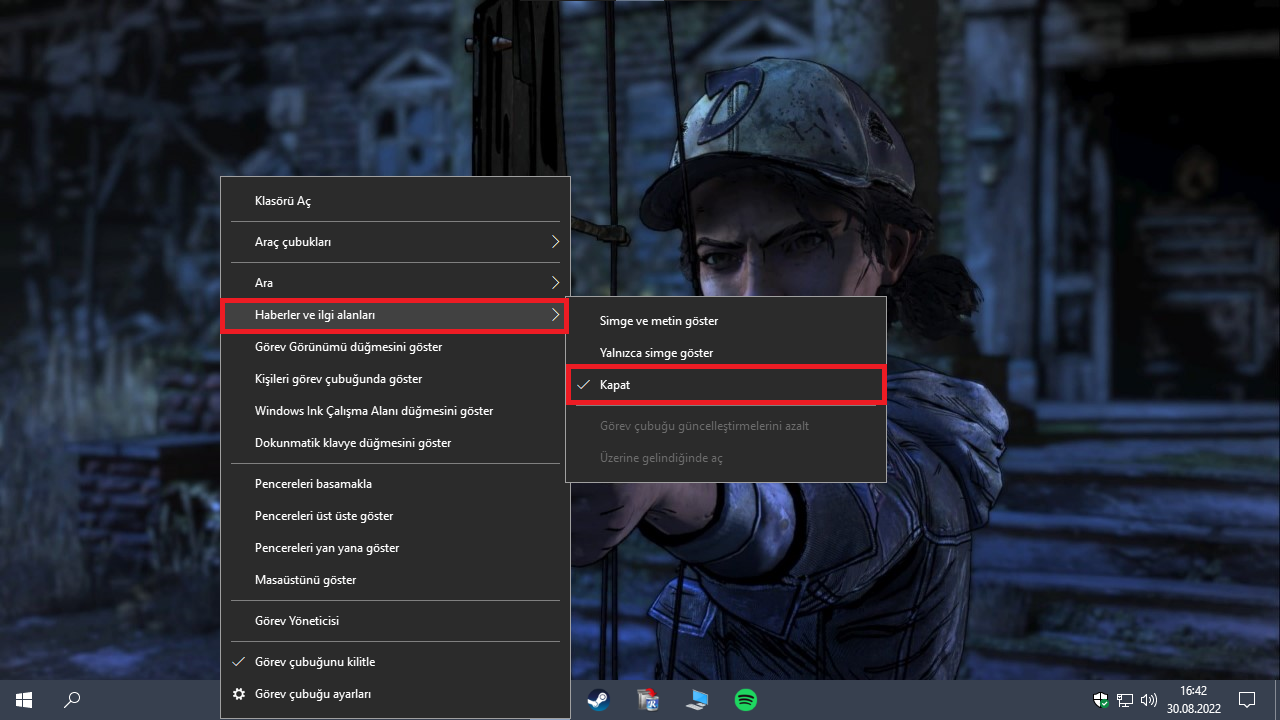Open the trash-can R app on taskbar
Viewport: 1280px width, 720px height.
647,699
